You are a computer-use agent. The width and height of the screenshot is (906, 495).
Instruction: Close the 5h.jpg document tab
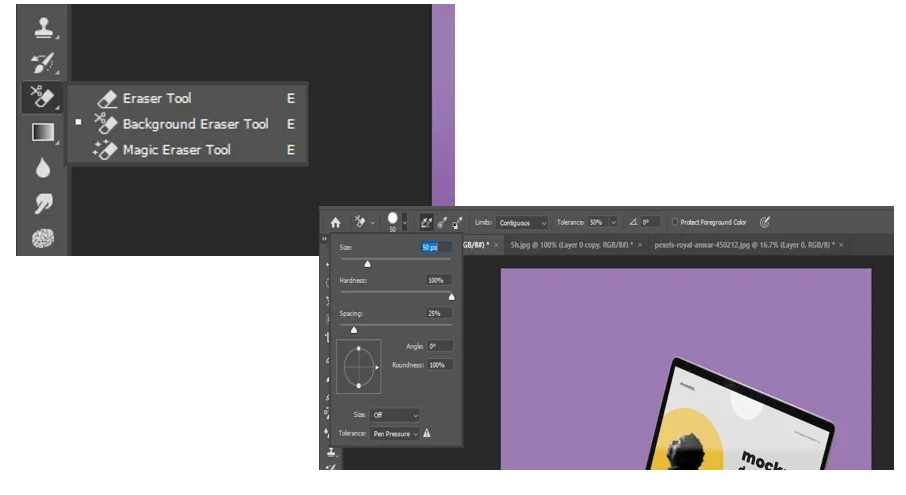coord(640,245)
